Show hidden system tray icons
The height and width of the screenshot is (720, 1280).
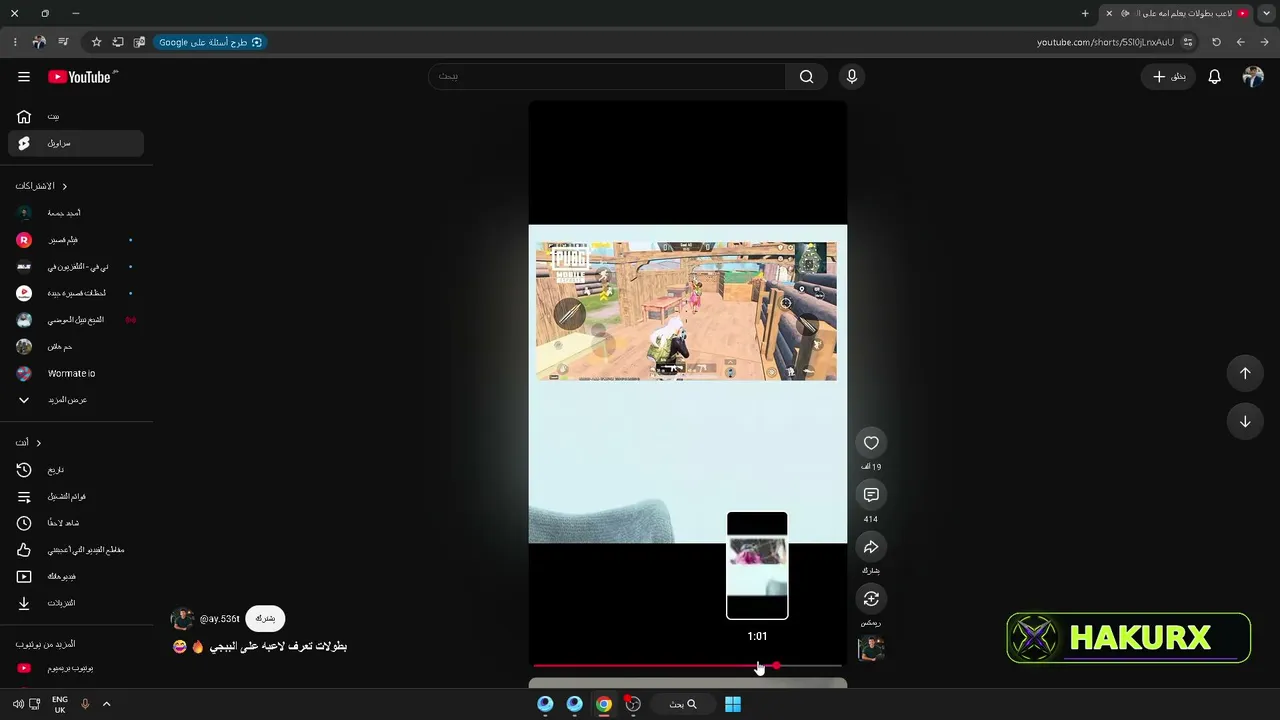point(106,704)
